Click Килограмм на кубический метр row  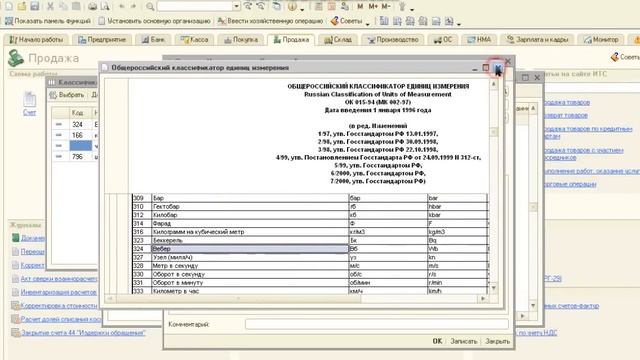[x=309, y=232]
